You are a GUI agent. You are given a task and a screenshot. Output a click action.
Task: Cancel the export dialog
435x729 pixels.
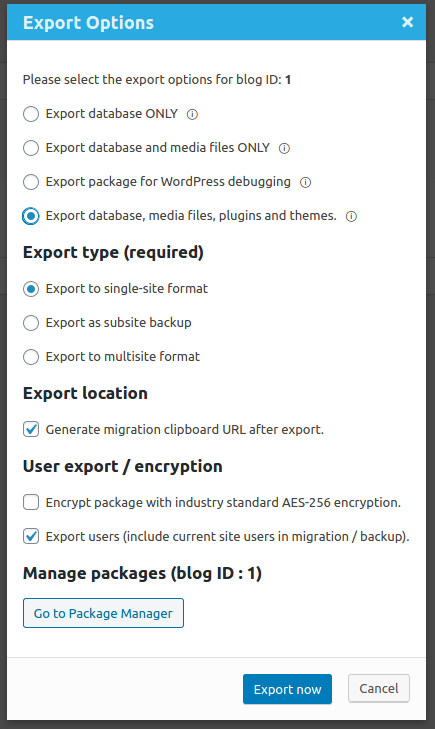(379, 689)
